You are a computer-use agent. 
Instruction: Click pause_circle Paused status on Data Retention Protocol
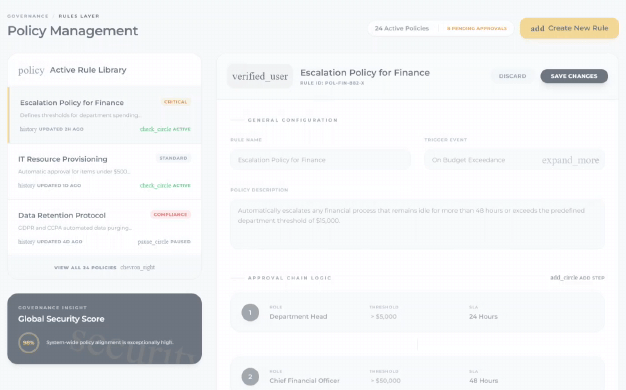click(x=164, y=242)
